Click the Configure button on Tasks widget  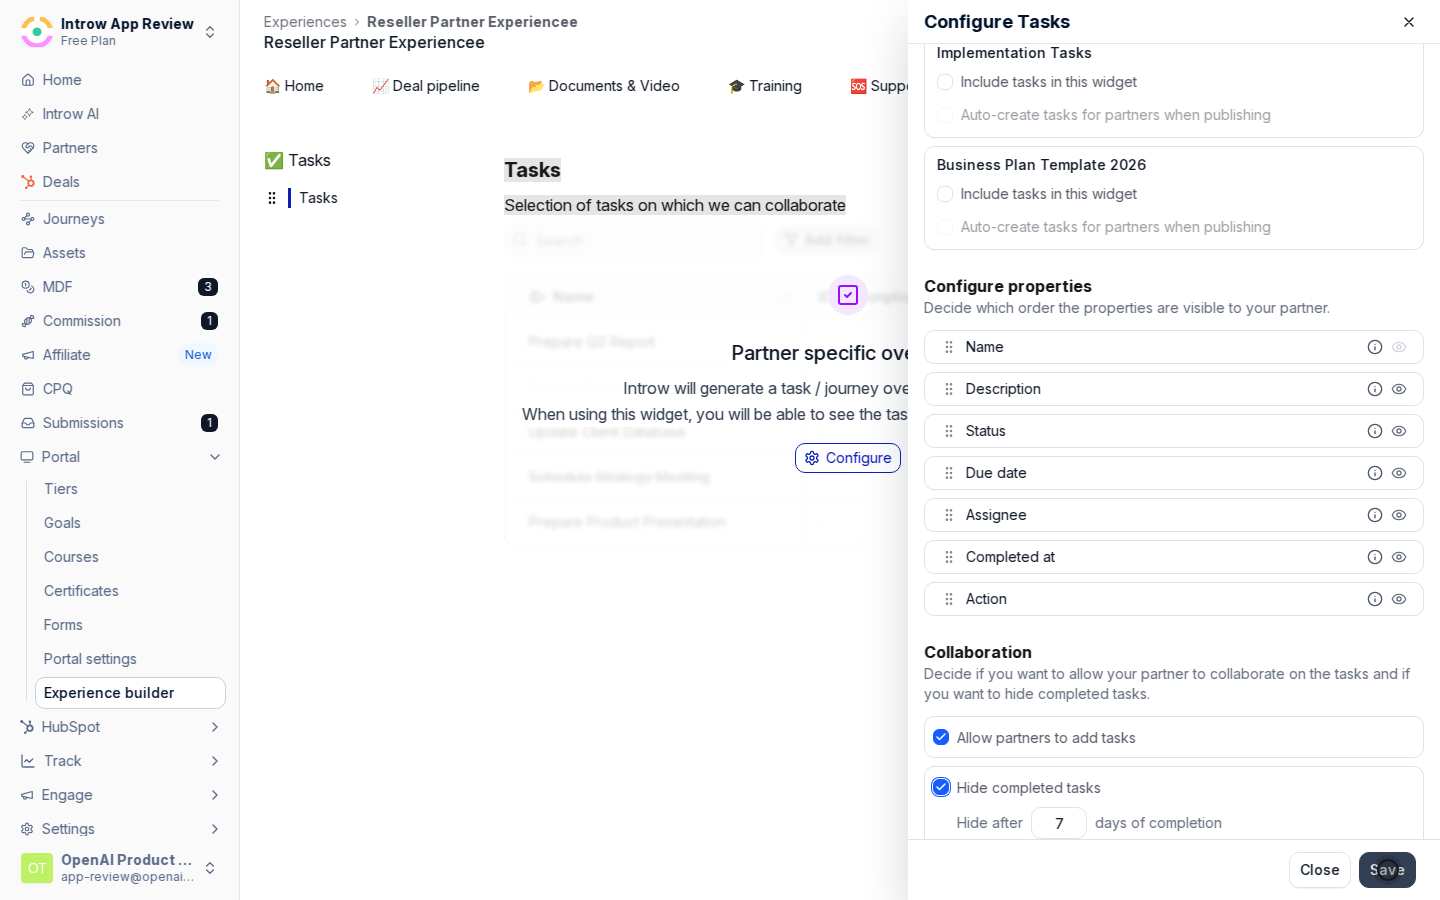pos(848,458)
